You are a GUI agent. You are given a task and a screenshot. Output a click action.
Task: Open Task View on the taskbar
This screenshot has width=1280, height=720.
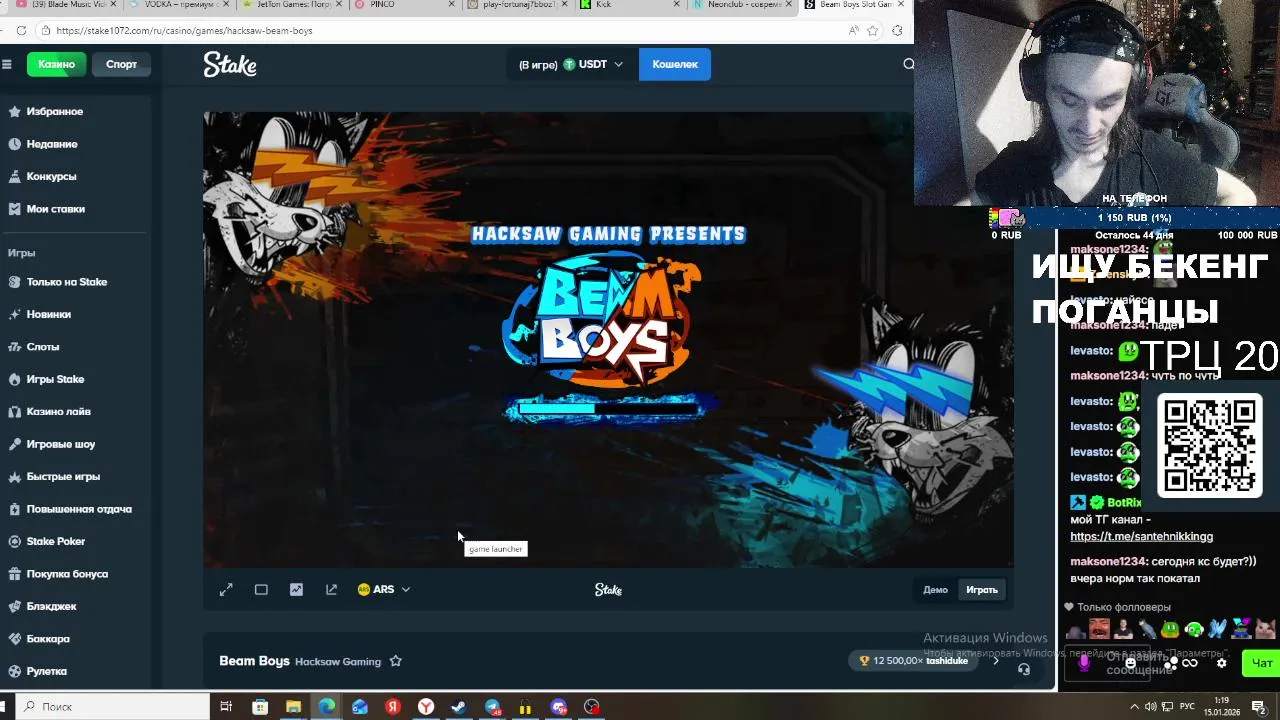coord(226,707)
